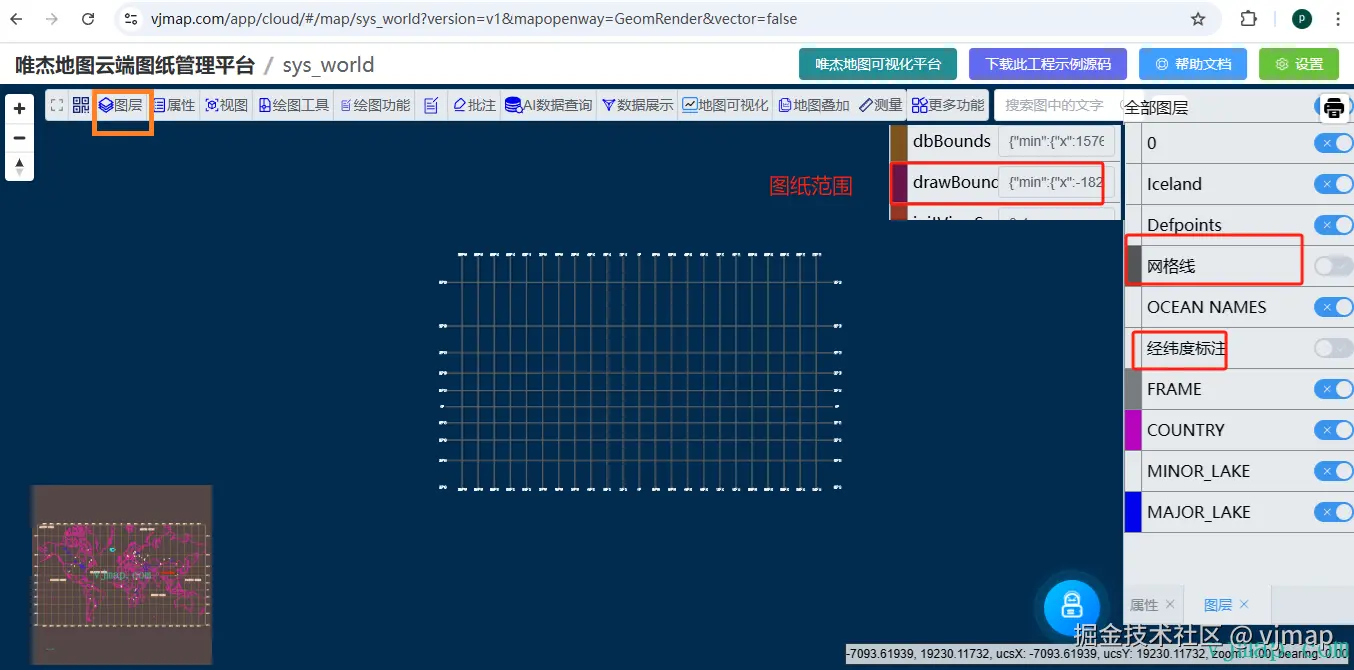Open the browser profile avatar
Screen dimensions: 1354x670
click(1301, 19)
